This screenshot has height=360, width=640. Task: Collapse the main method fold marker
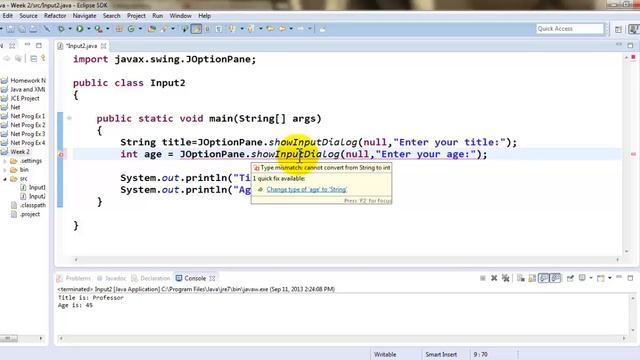click(69, 118)
